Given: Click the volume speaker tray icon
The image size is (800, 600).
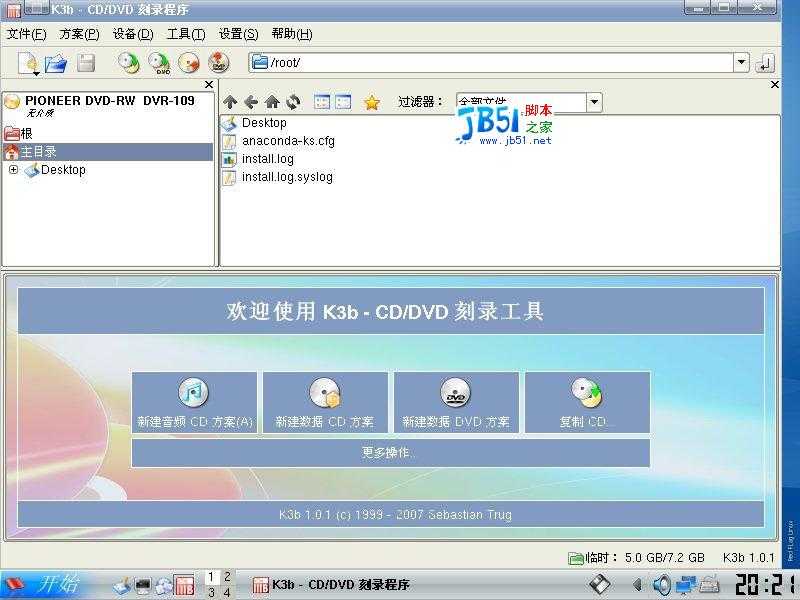Looking at the screenshot, I should (662, 585).
